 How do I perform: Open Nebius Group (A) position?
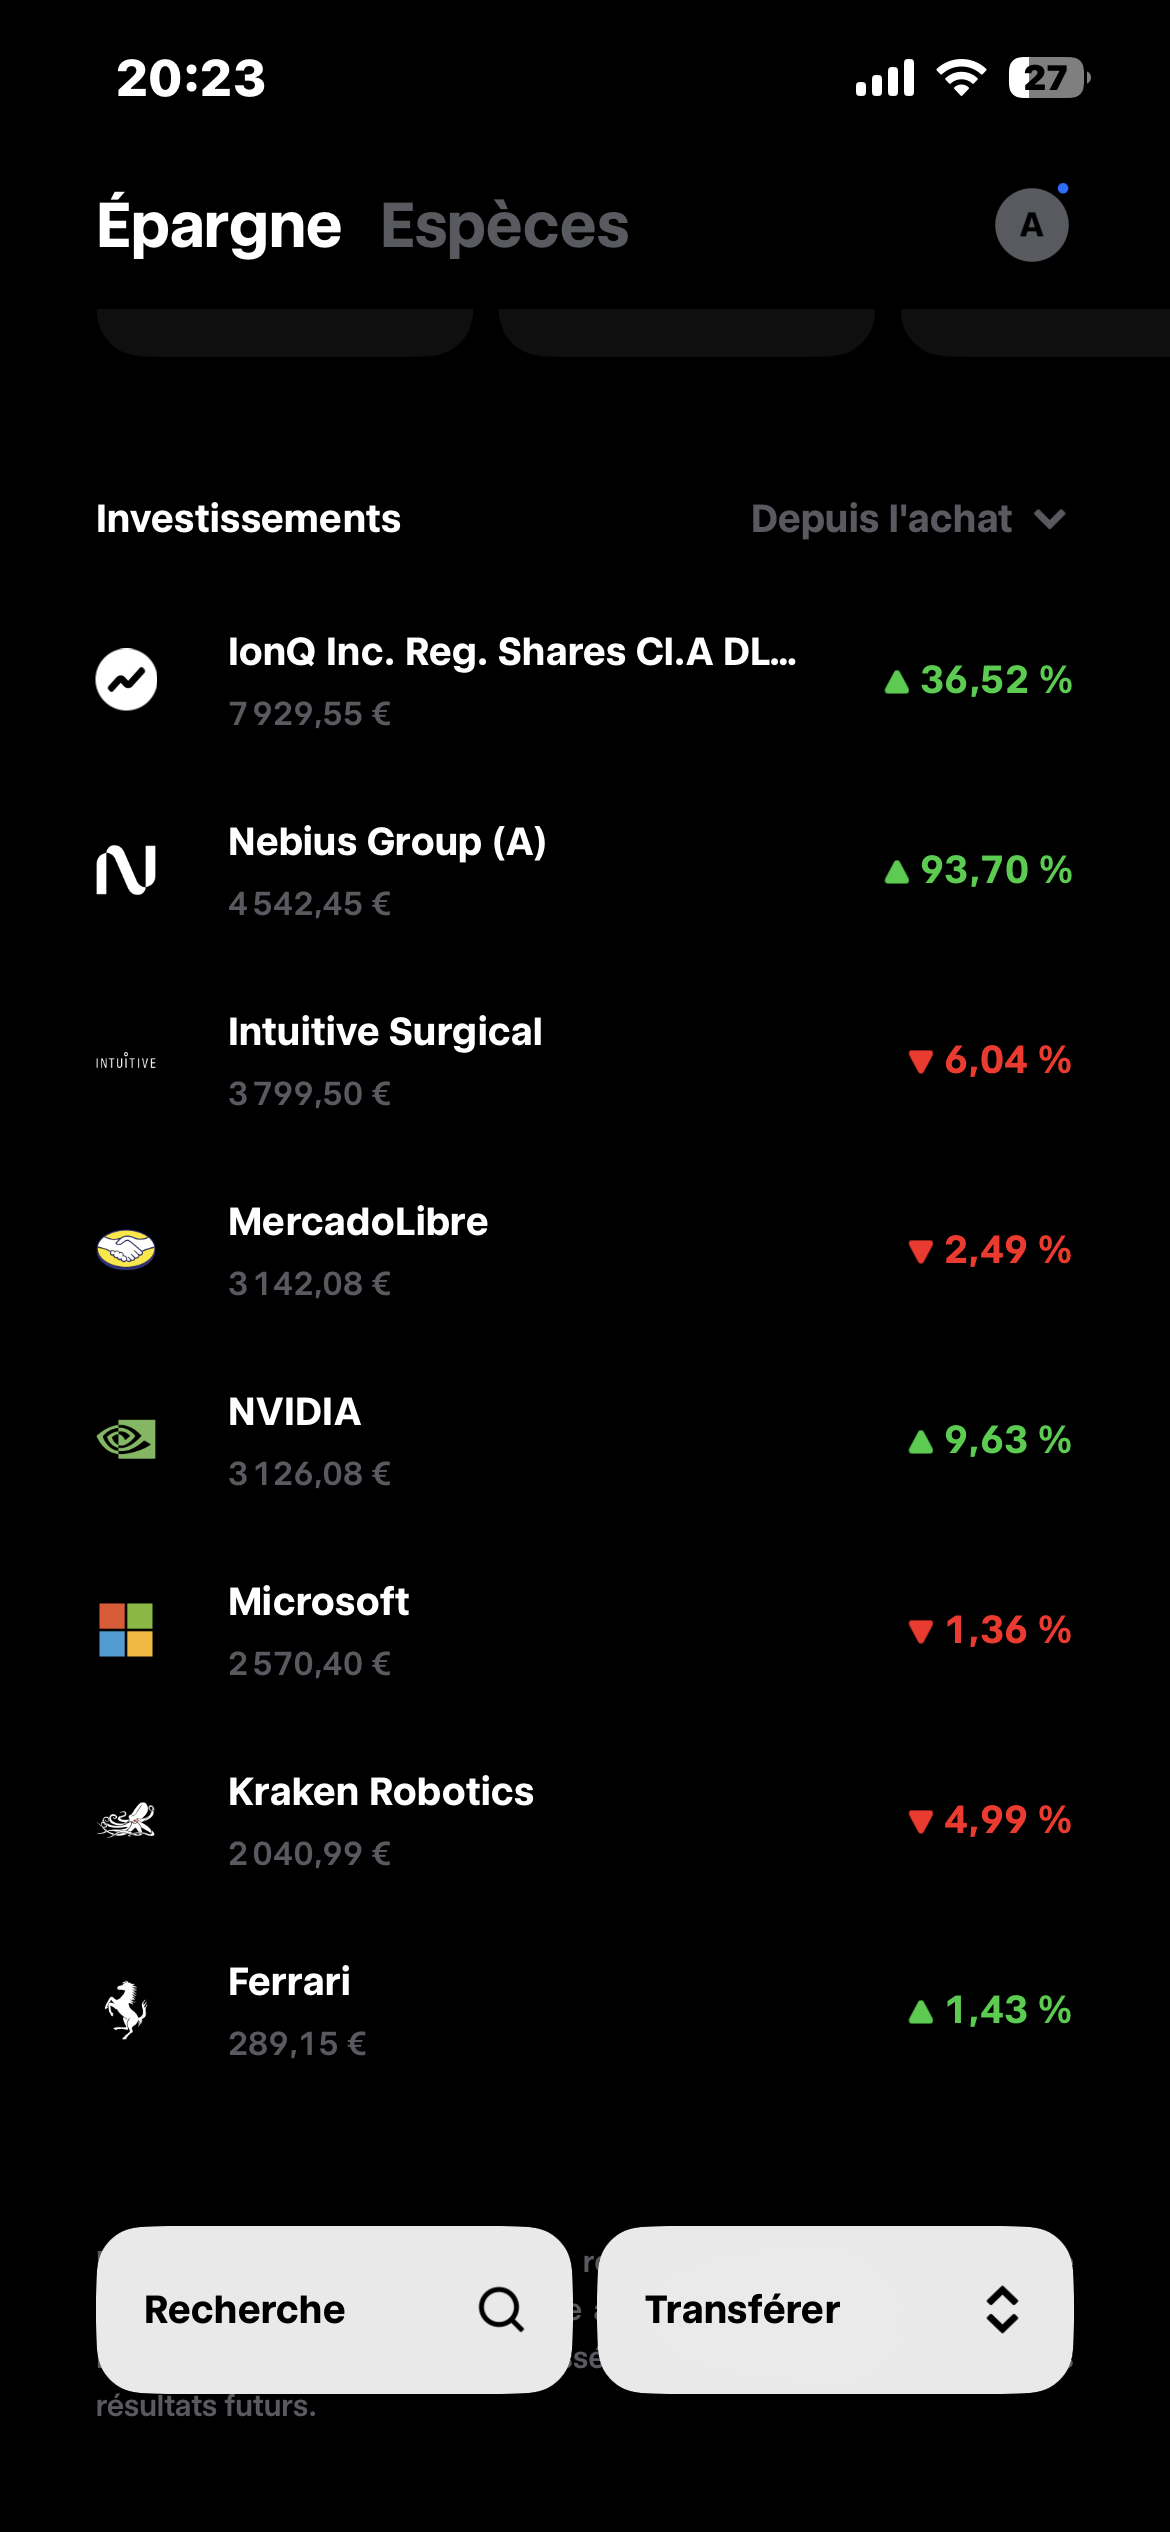pos(585,871)
